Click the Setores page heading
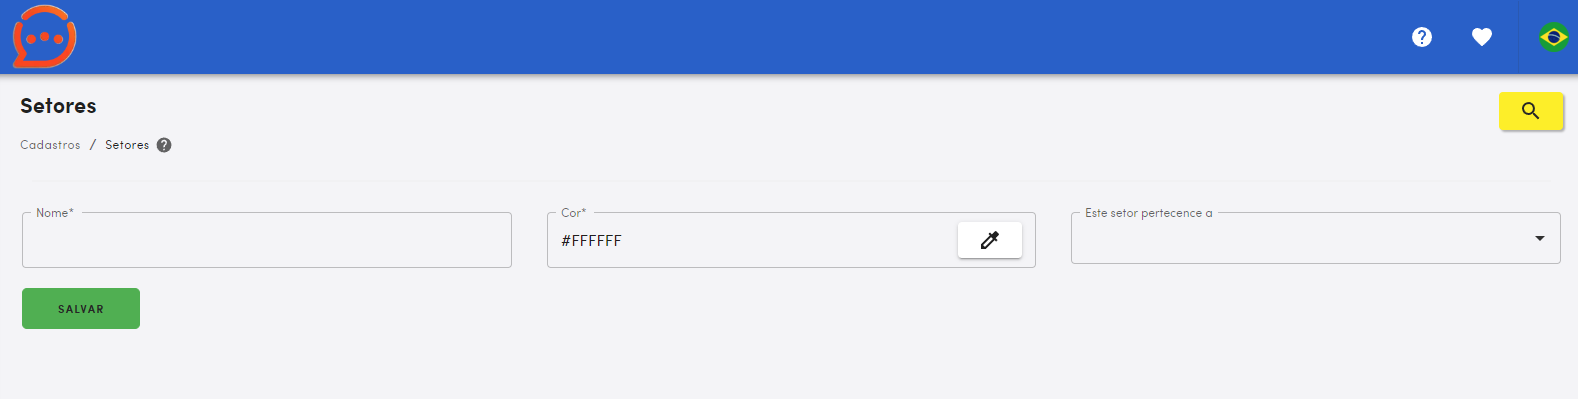1578x399 pixels. (x=58, y=106)
